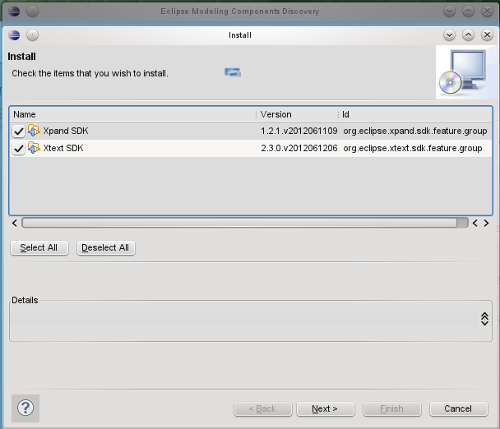Click the Xtext SDK feature icon
500x429 pixels.
tap(34, 148)
